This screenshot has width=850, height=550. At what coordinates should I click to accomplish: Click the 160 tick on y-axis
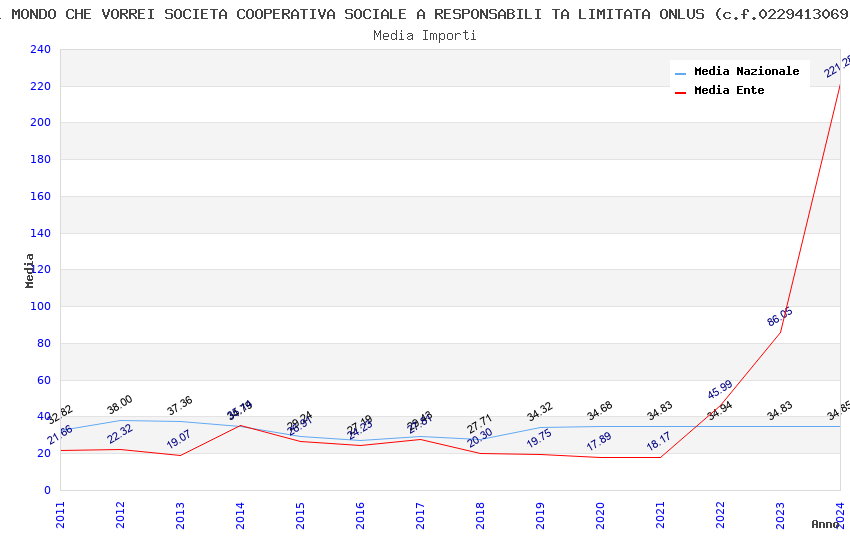(40, 196)
